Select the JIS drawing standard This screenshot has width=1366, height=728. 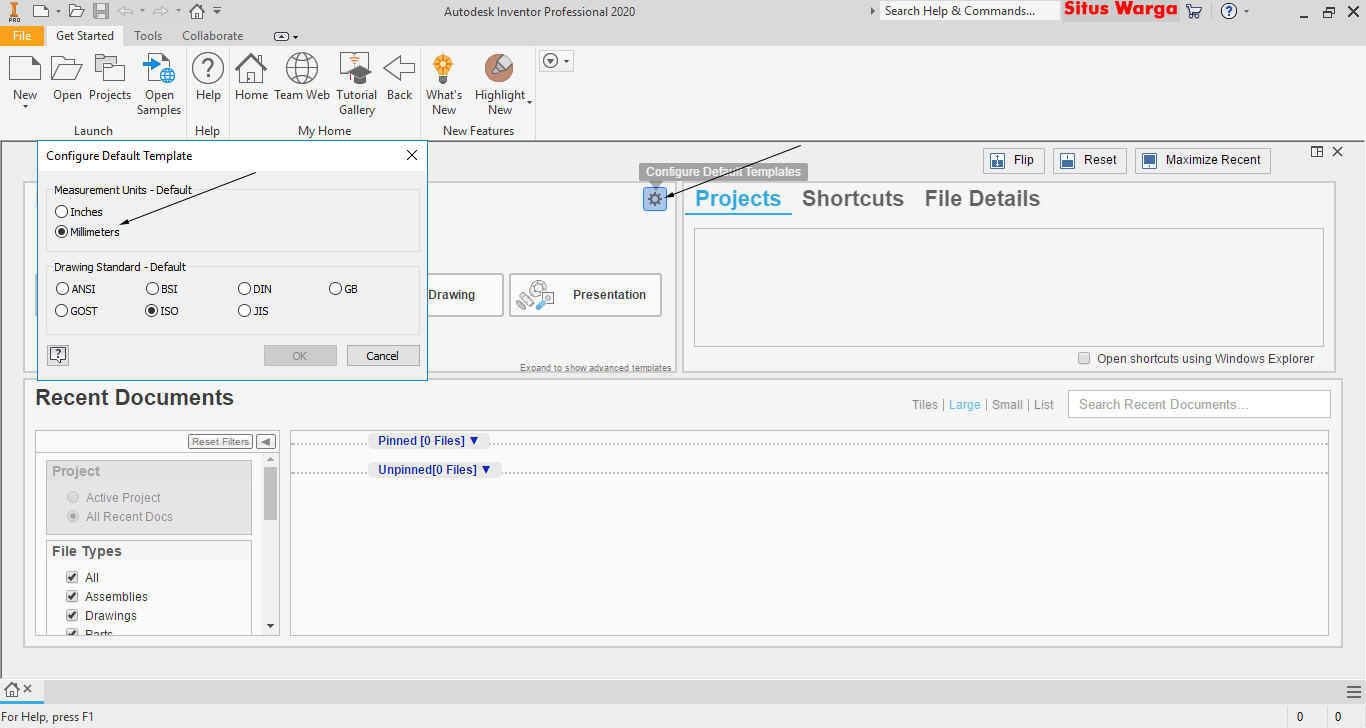coord(245,311)
